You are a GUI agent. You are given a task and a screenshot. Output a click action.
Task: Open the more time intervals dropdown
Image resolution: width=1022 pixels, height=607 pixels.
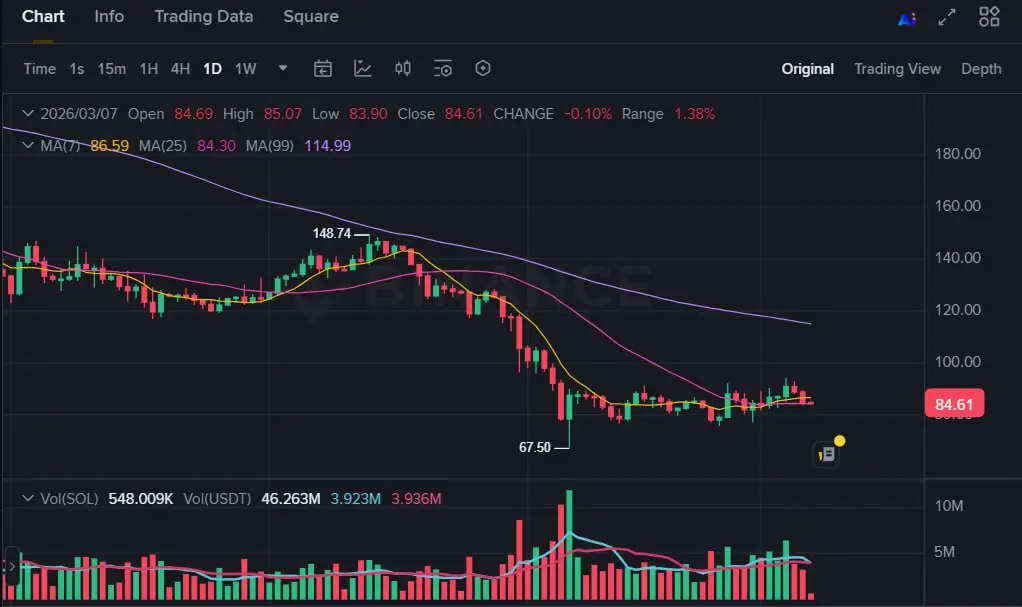point(283,69)
